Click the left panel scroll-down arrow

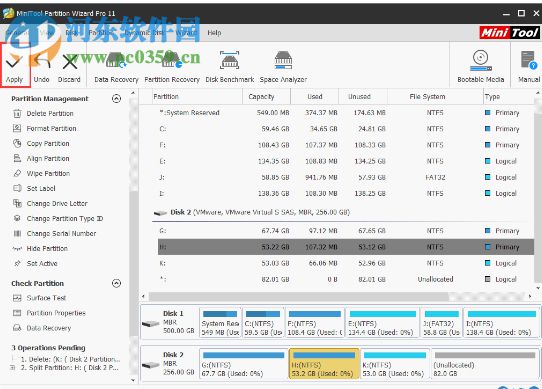click(x=133, y=380)
